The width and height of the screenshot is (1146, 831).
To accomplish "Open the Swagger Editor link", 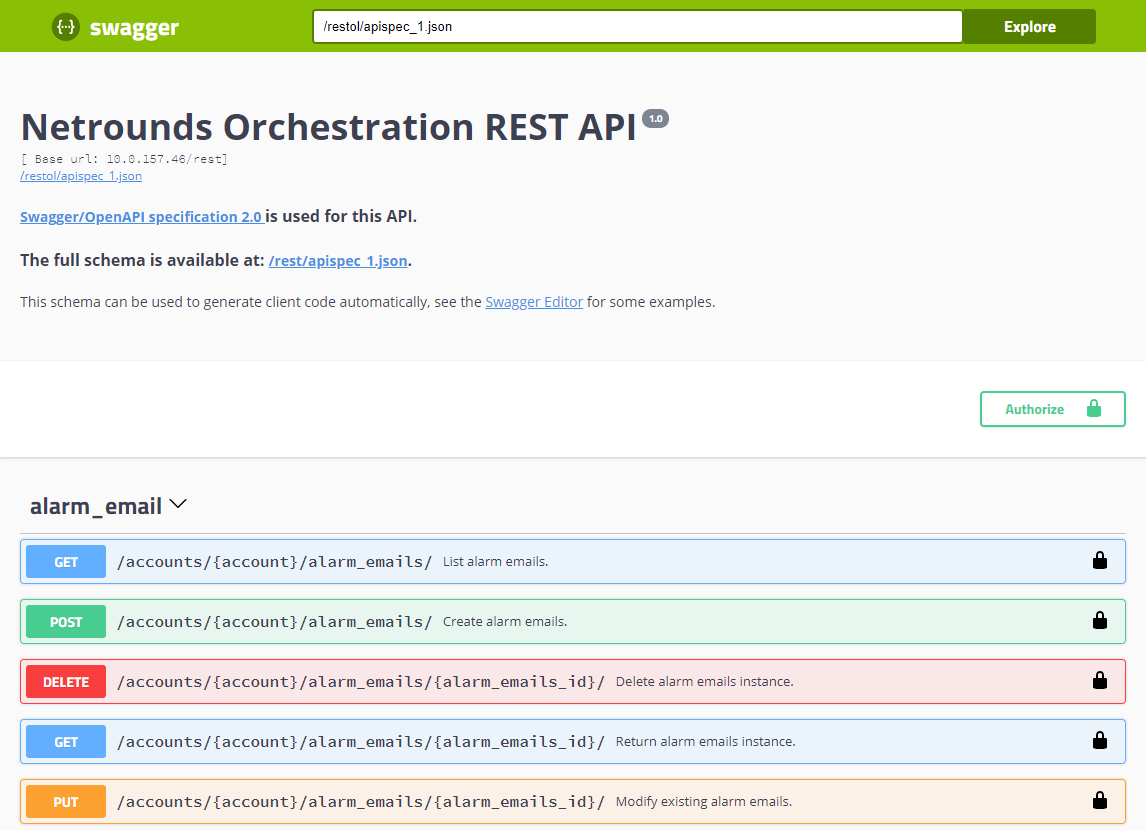I will (x=534, y=301).
